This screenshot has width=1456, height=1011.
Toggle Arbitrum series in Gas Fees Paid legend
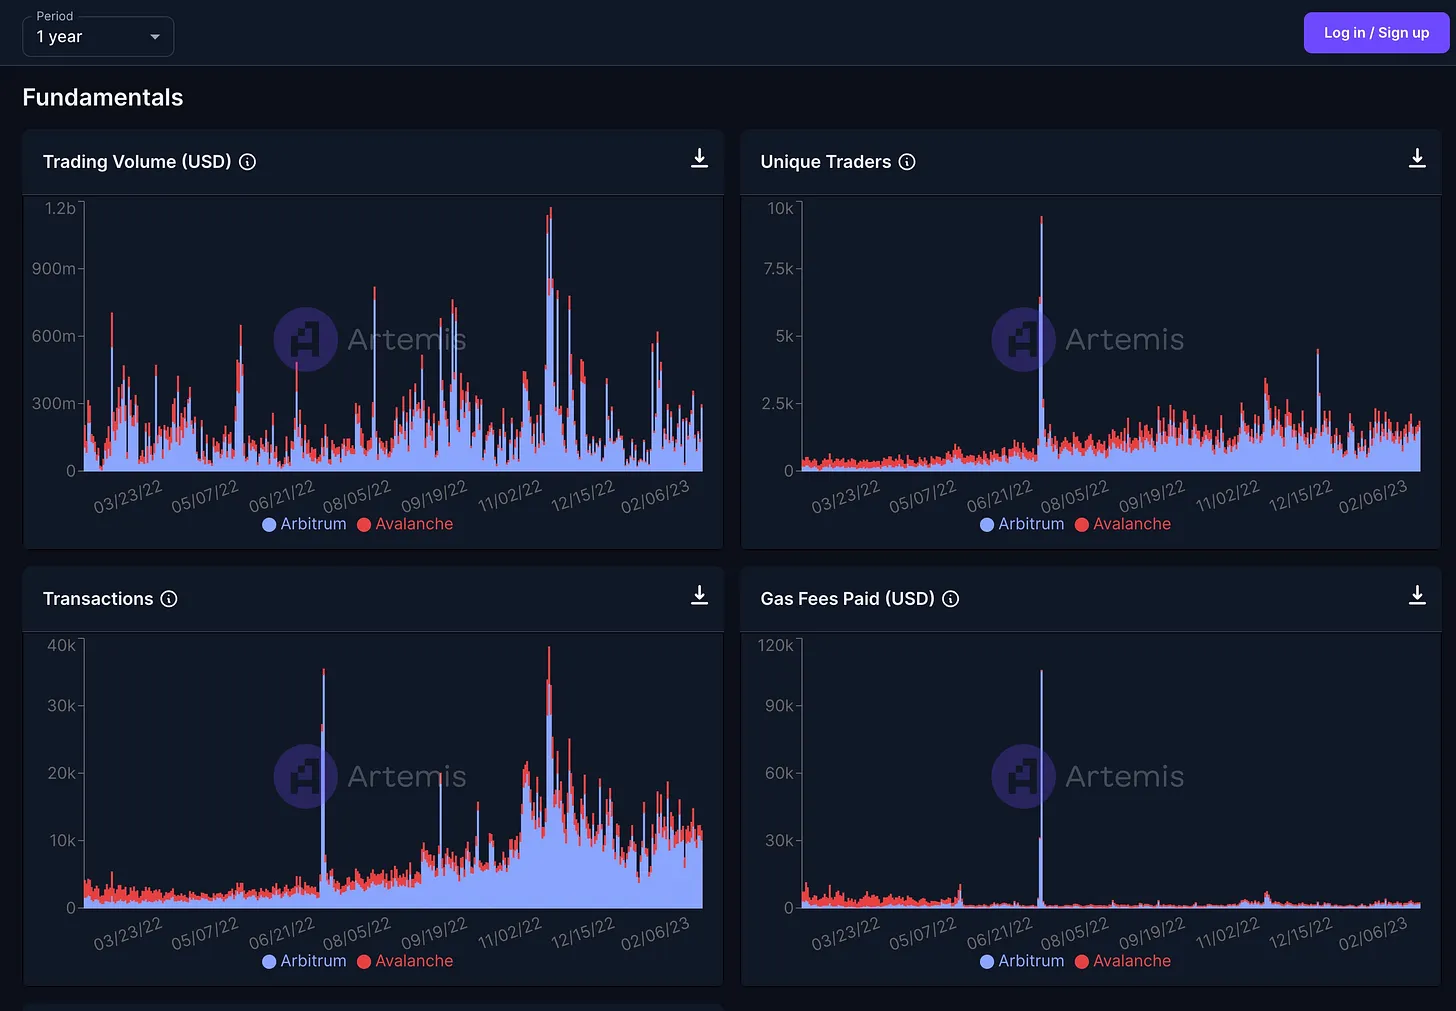point(1022,961)
